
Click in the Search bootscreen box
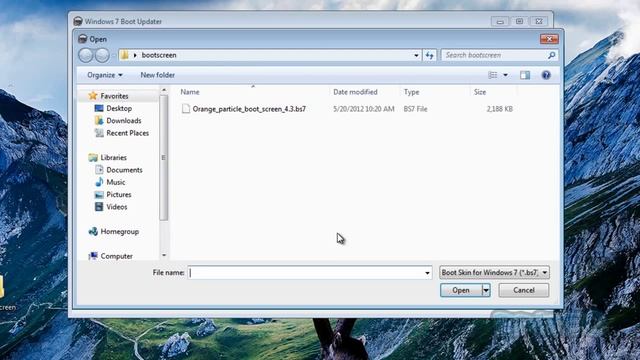(x=494, y=55)
